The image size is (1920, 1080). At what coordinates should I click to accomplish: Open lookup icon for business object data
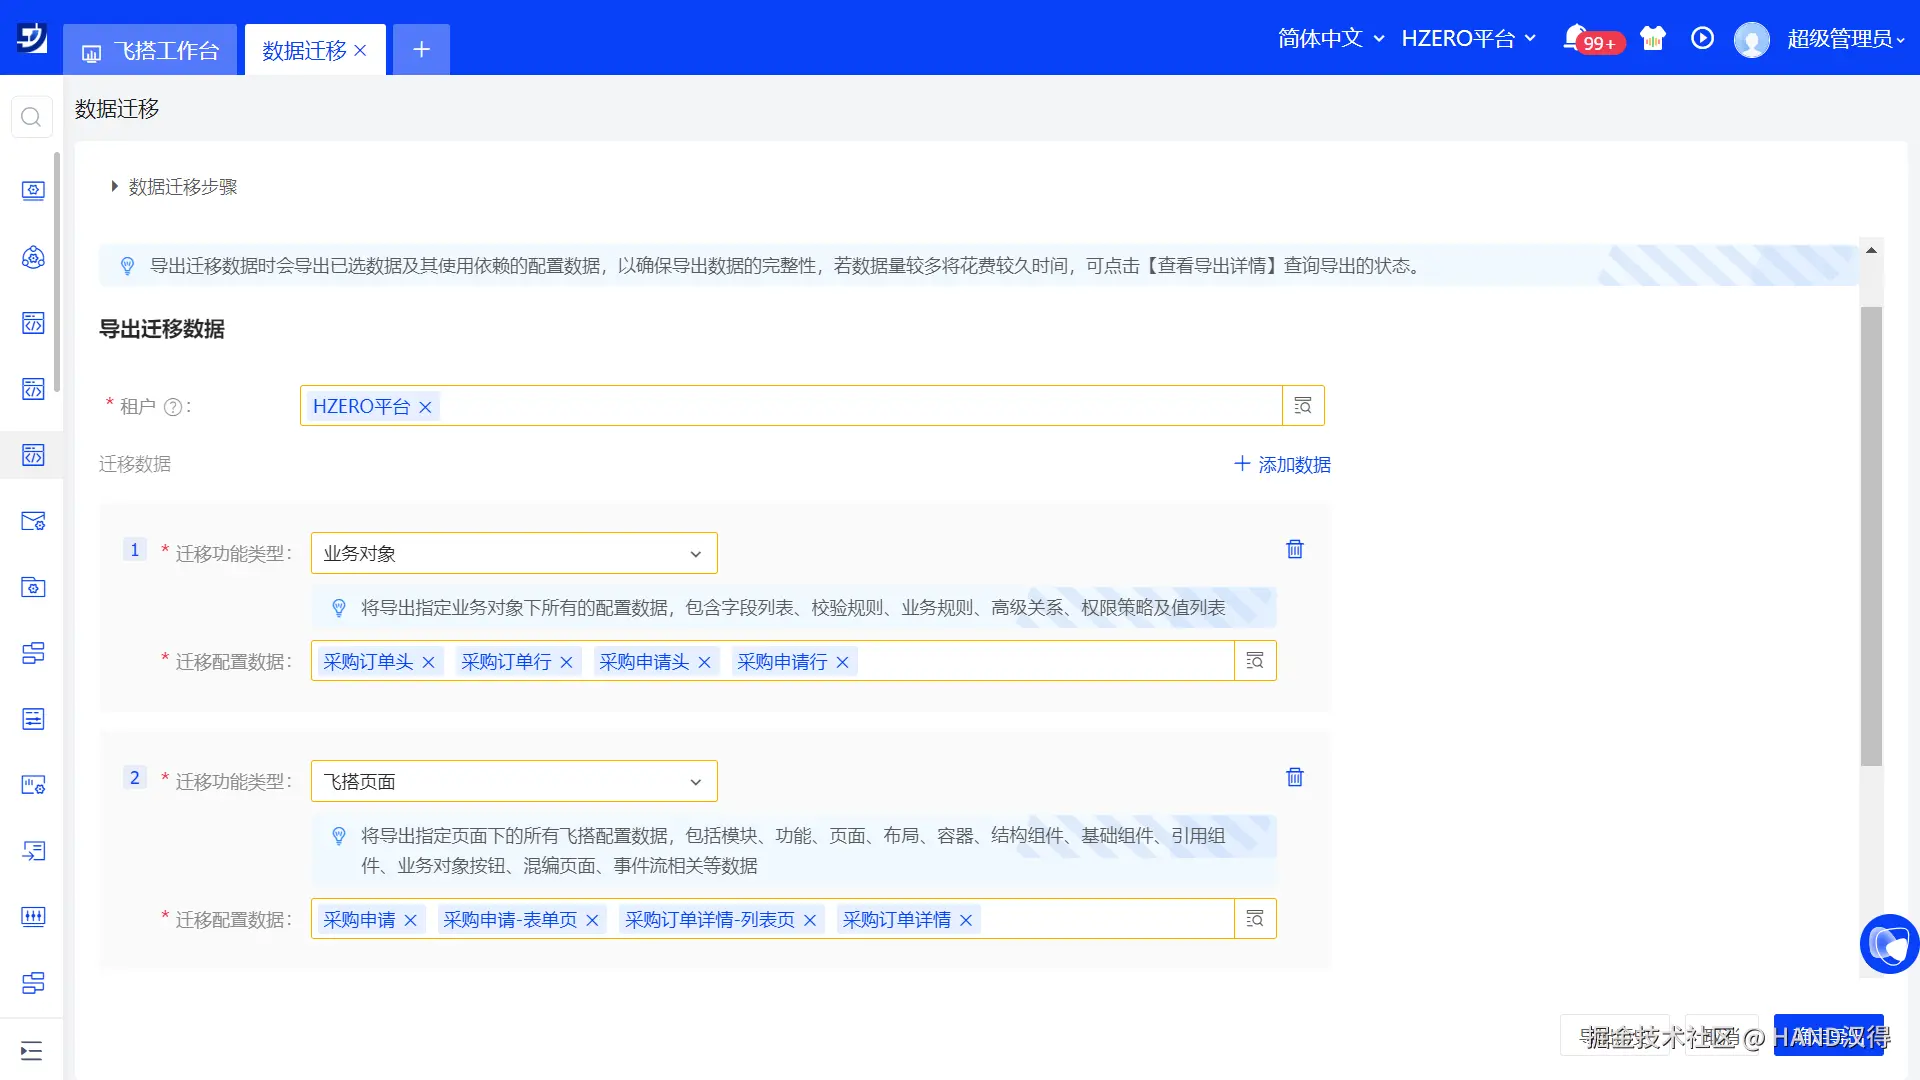pos(1255,661)
